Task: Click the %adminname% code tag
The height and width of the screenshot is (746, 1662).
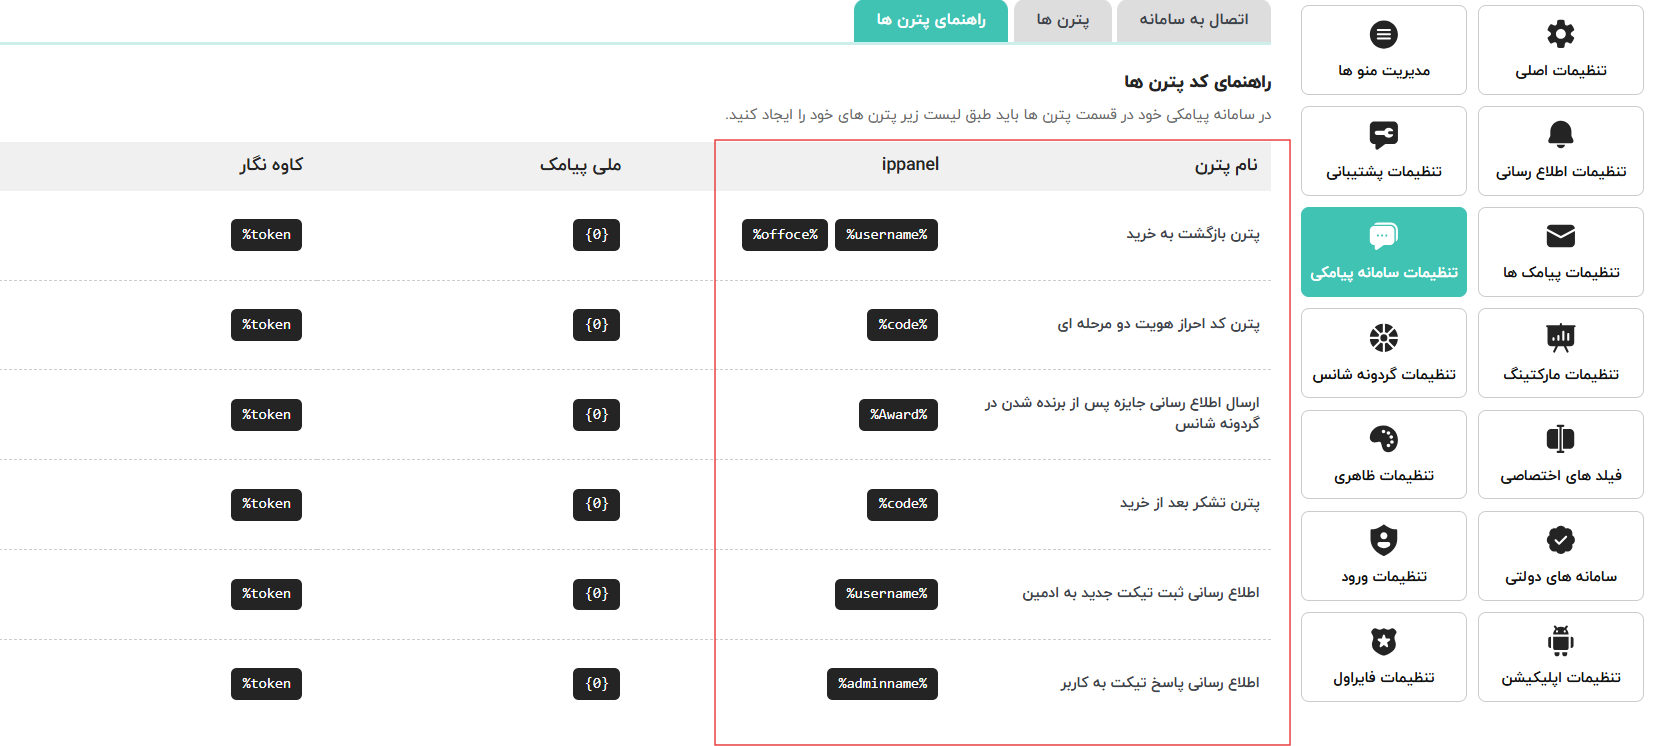Action: 882,684
